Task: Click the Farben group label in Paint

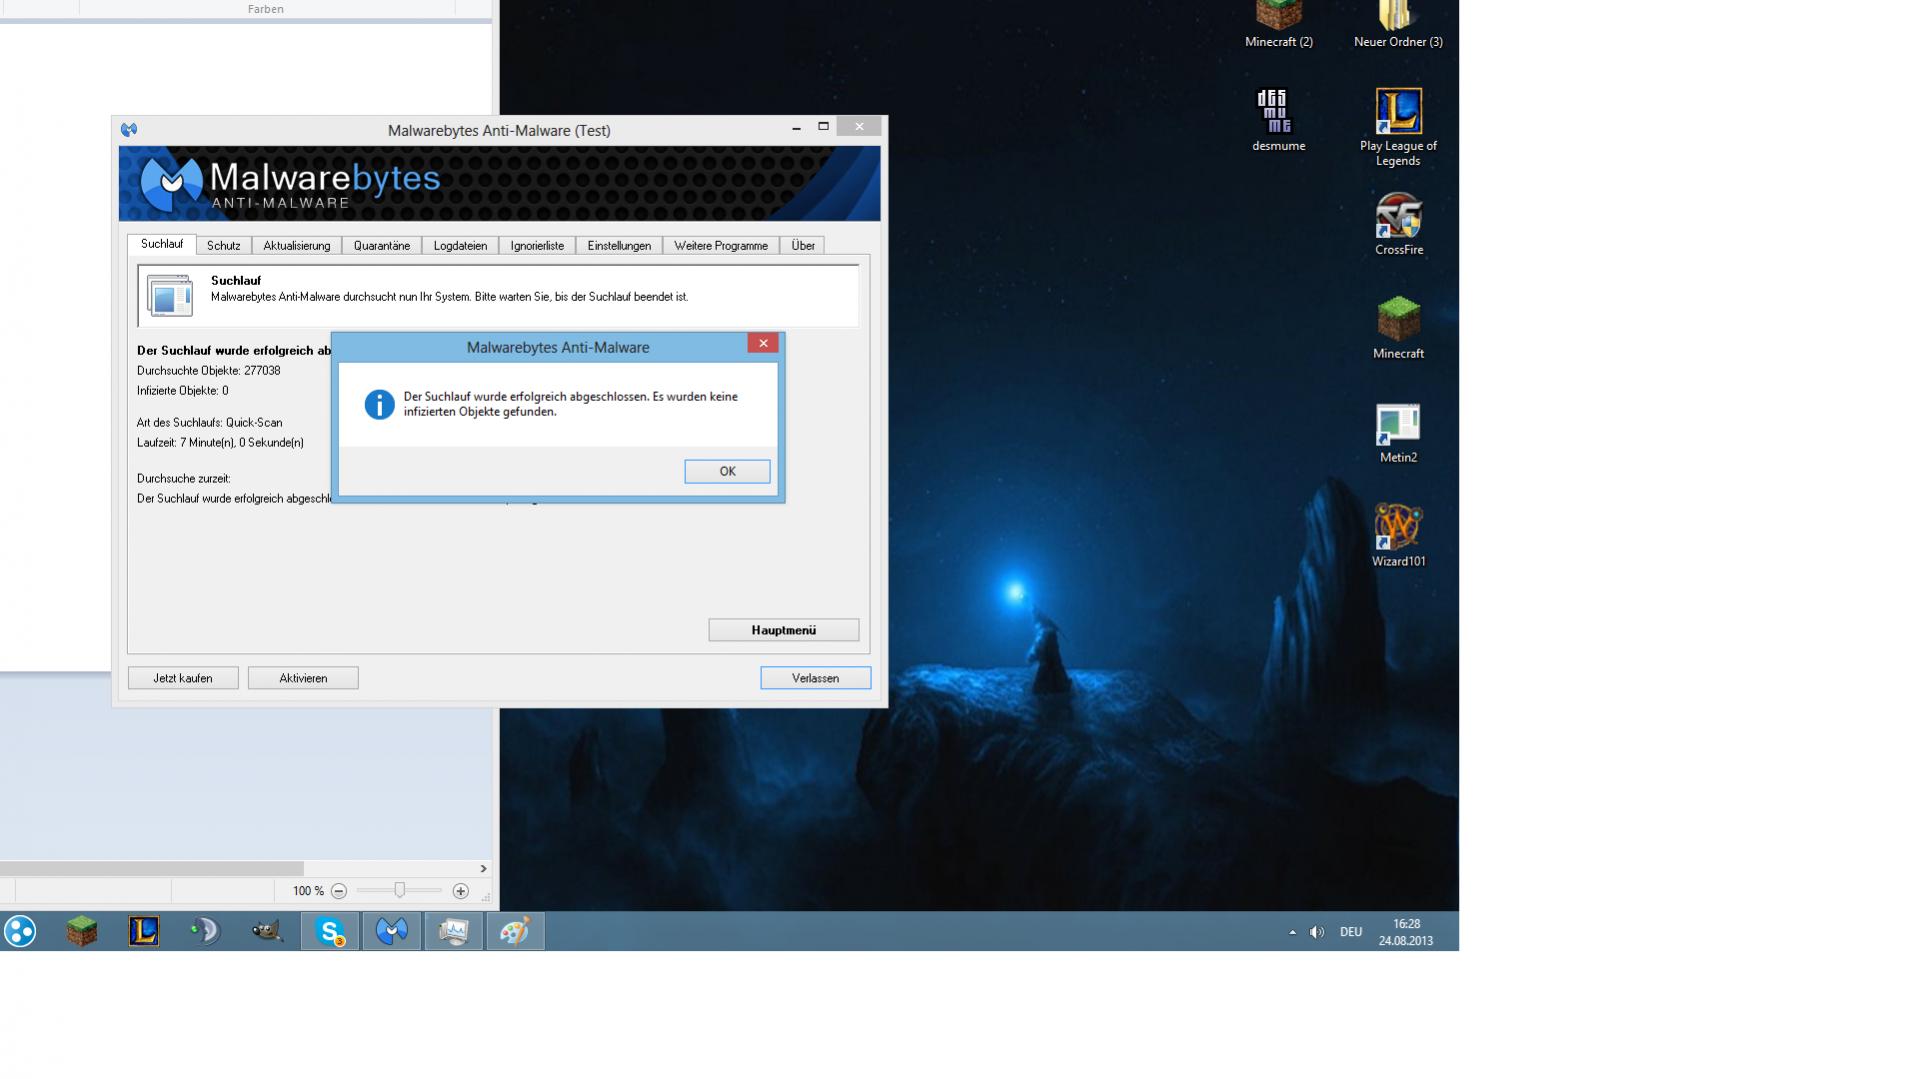Action: tap(265, 9)
